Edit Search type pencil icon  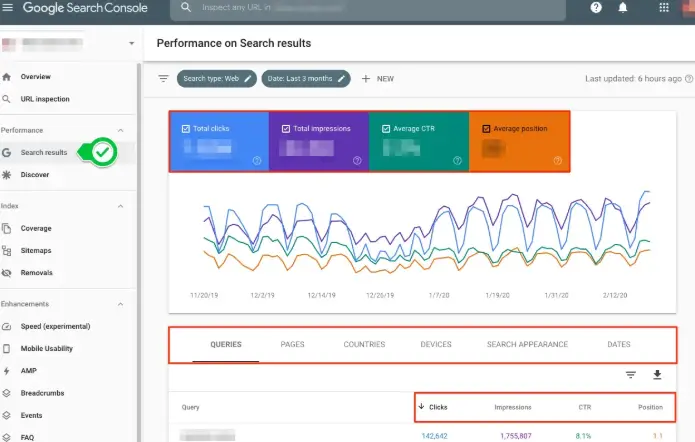click(x=248, y=79)
